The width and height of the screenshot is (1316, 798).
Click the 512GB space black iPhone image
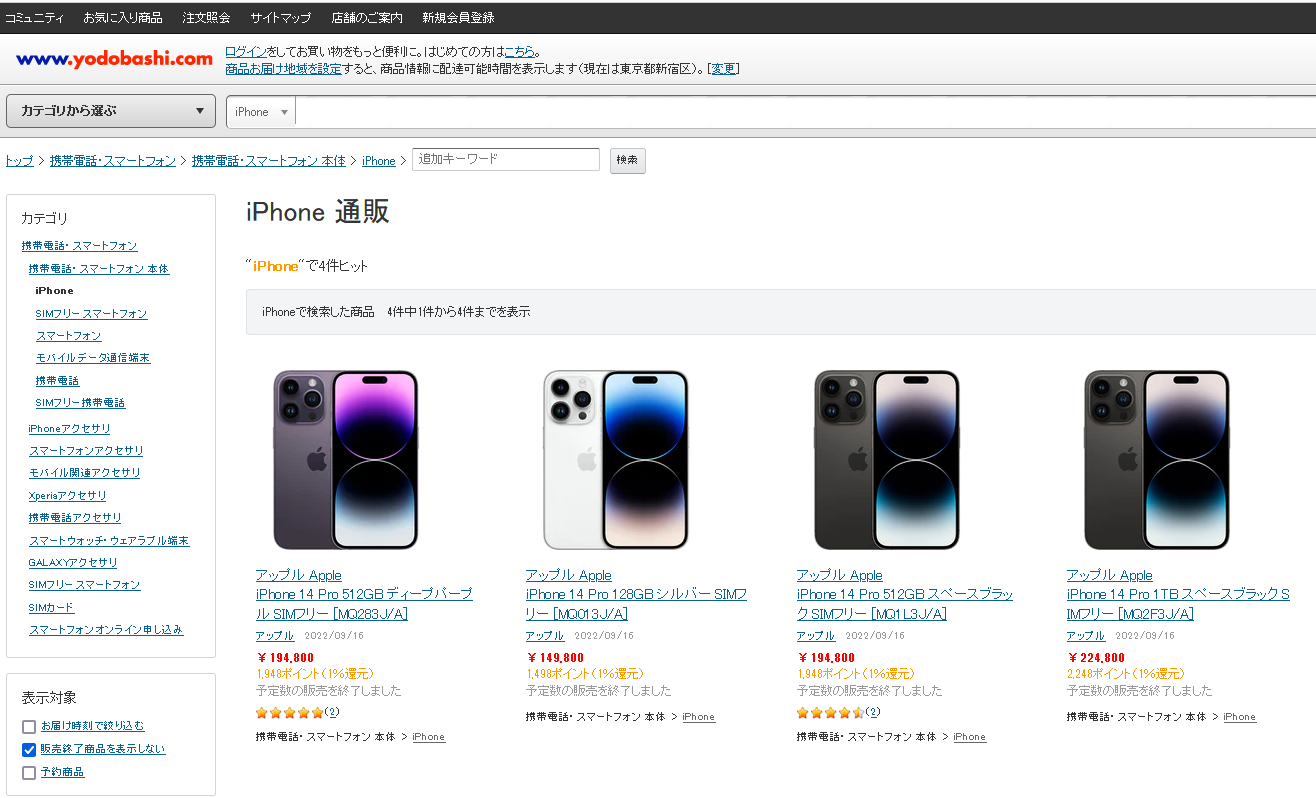pos(887,459)
